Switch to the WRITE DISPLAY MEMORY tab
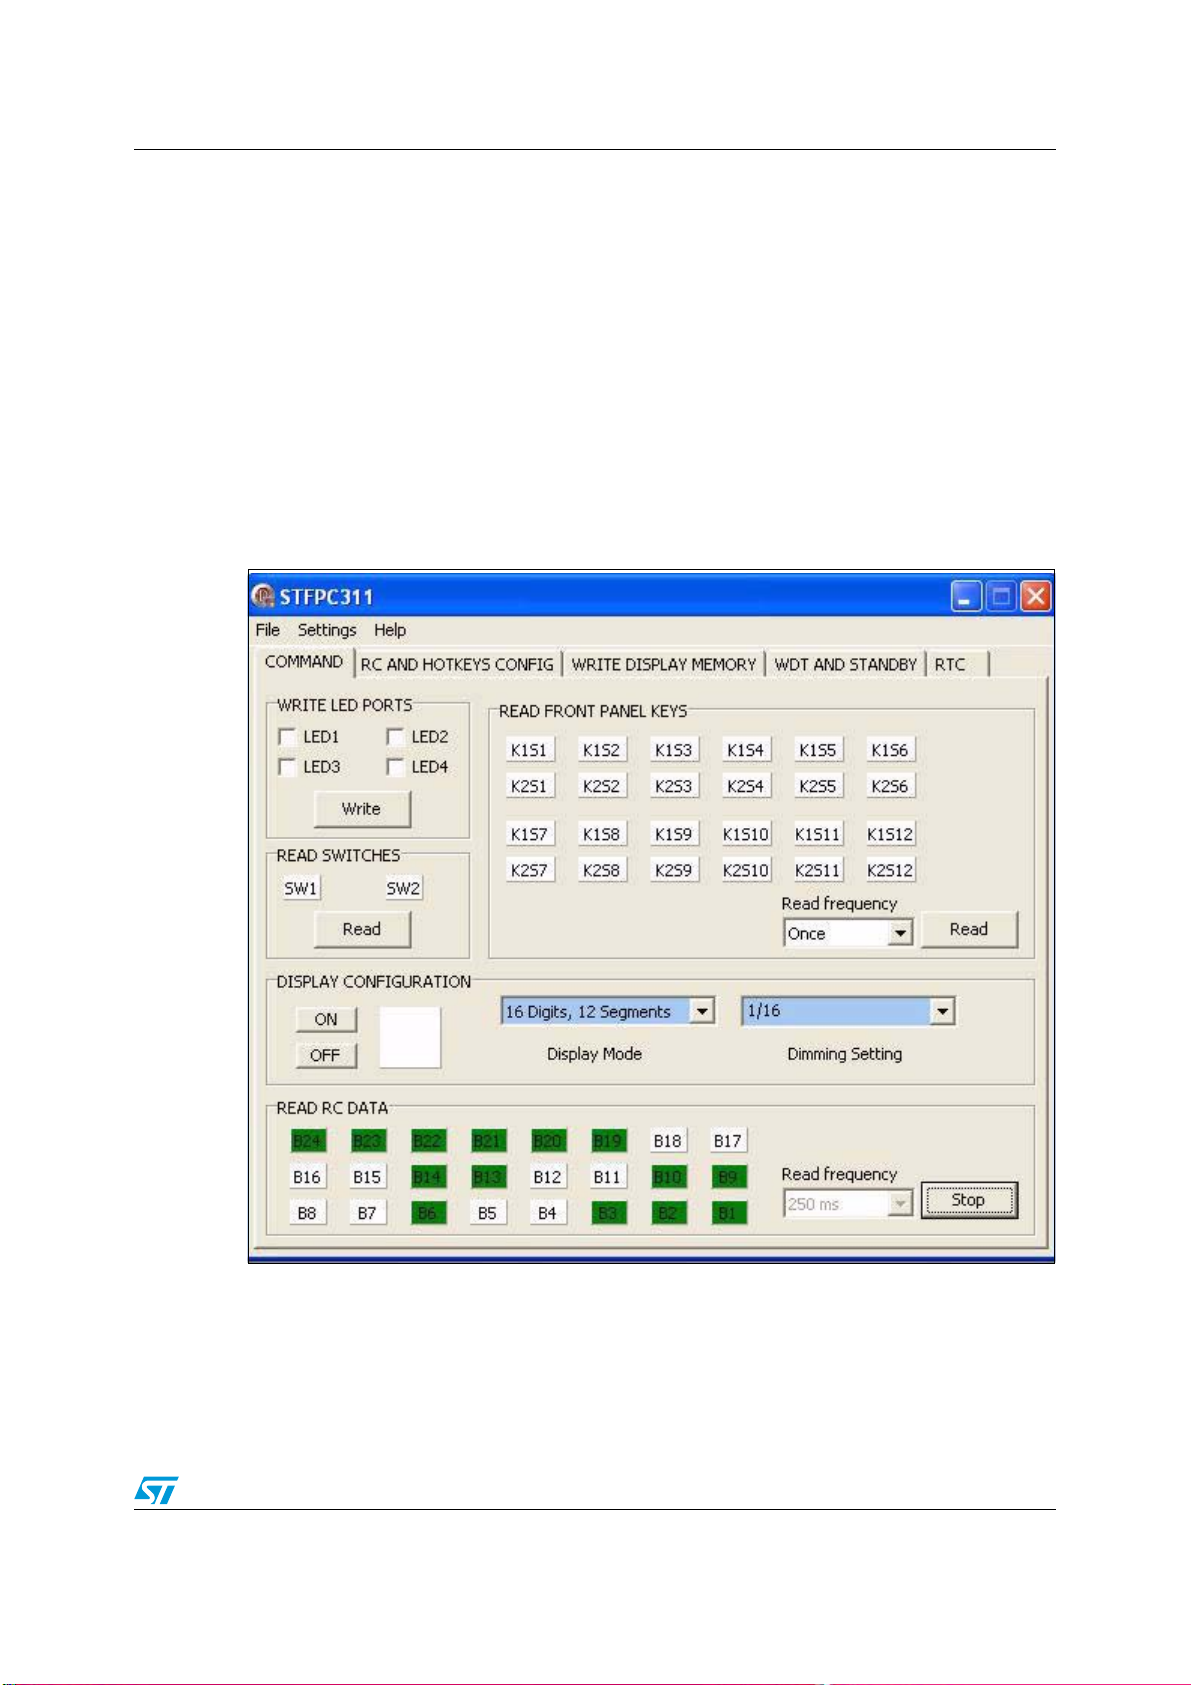 tap(664, 664)
